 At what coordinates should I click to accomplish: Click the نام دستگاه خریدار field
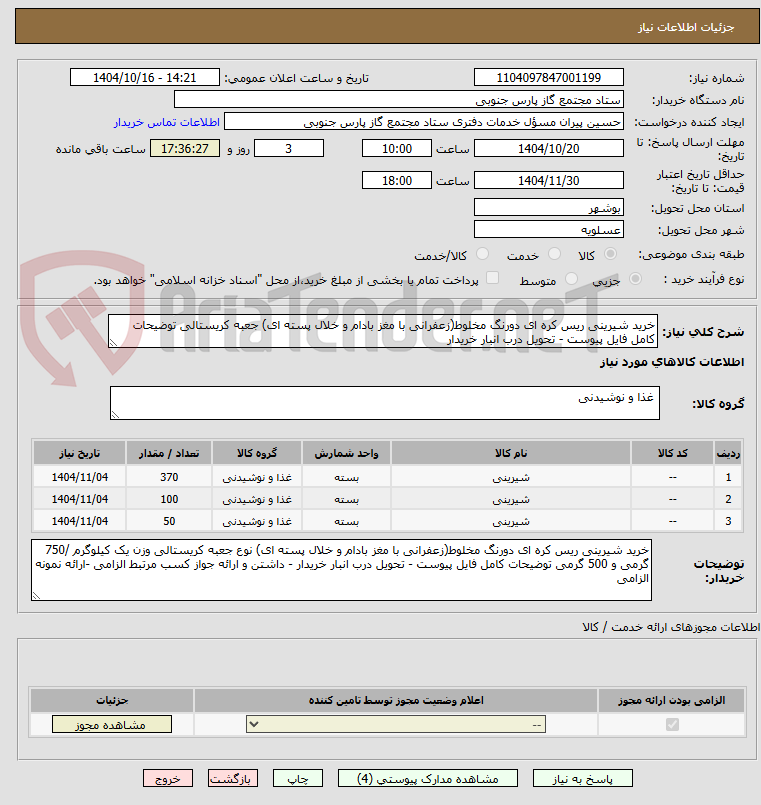click(x=399, y=100)
